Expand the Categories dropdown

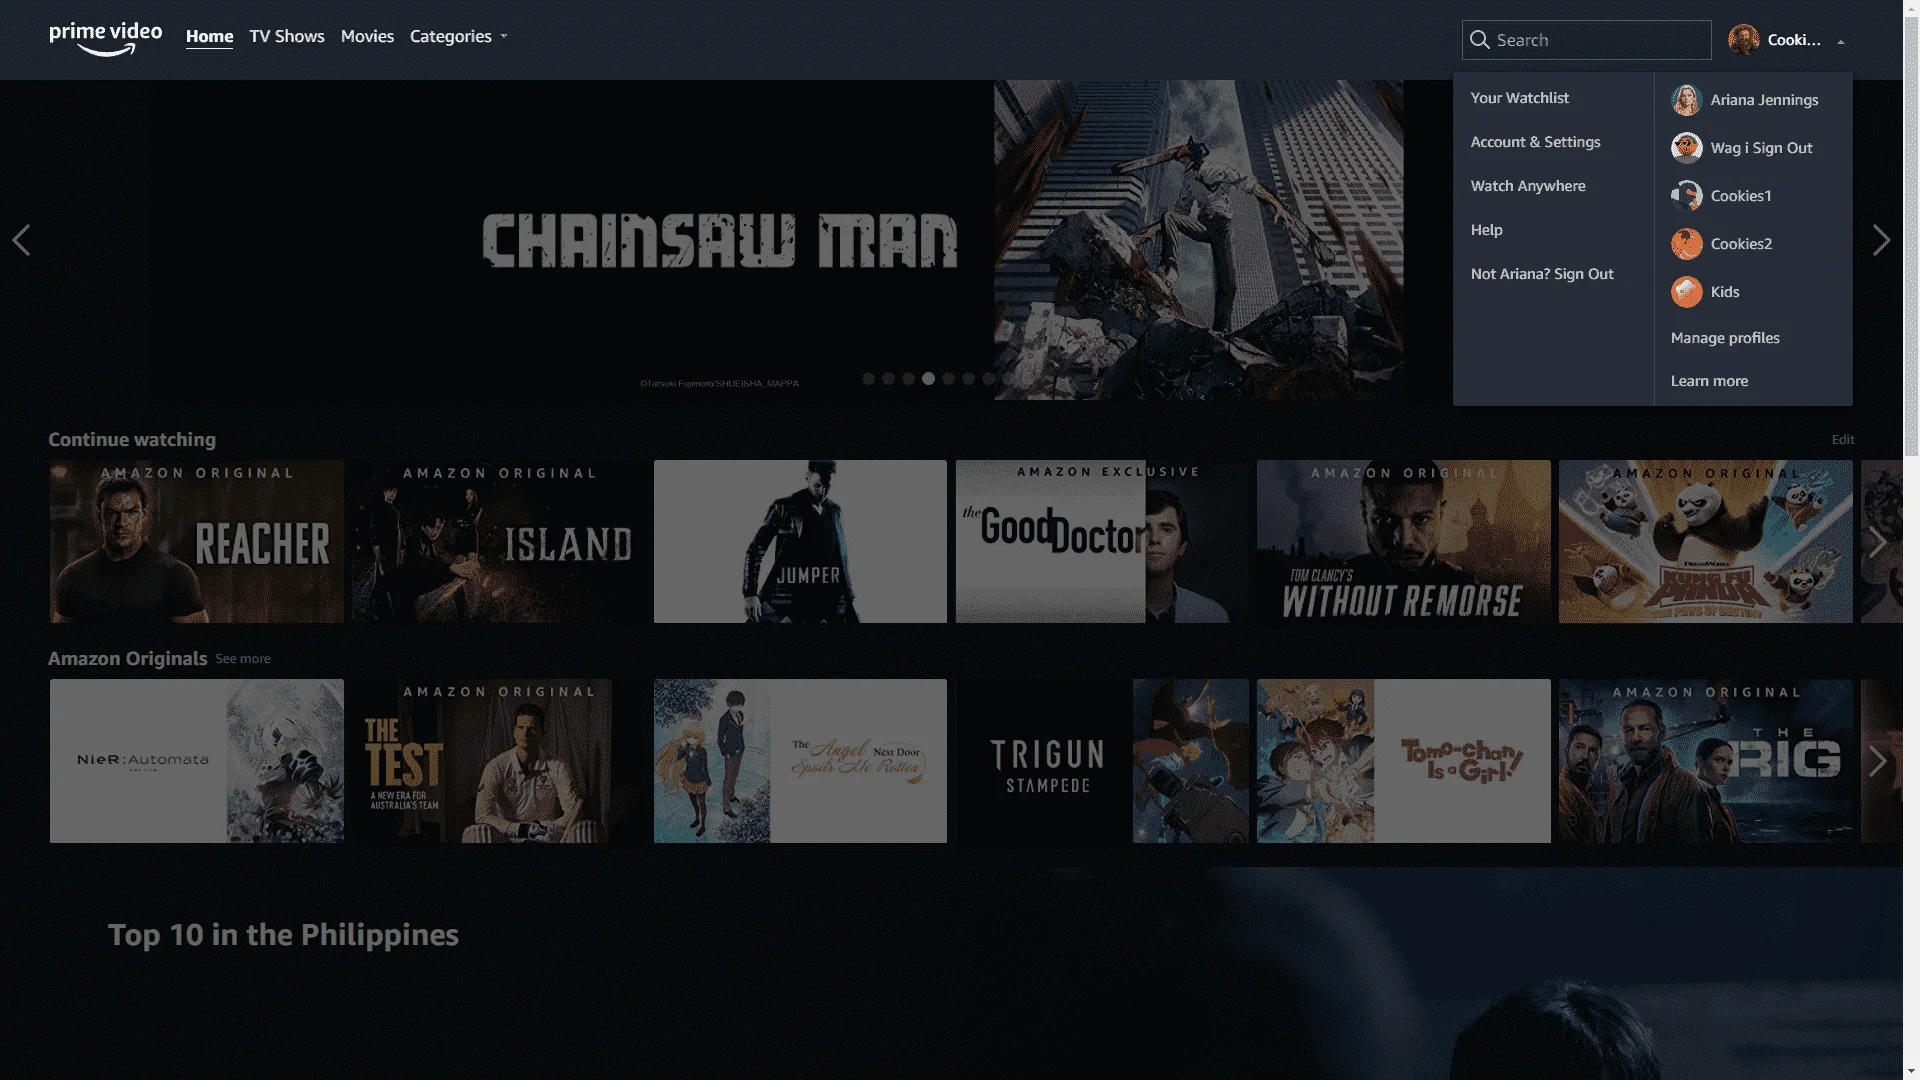pos(459,36)
